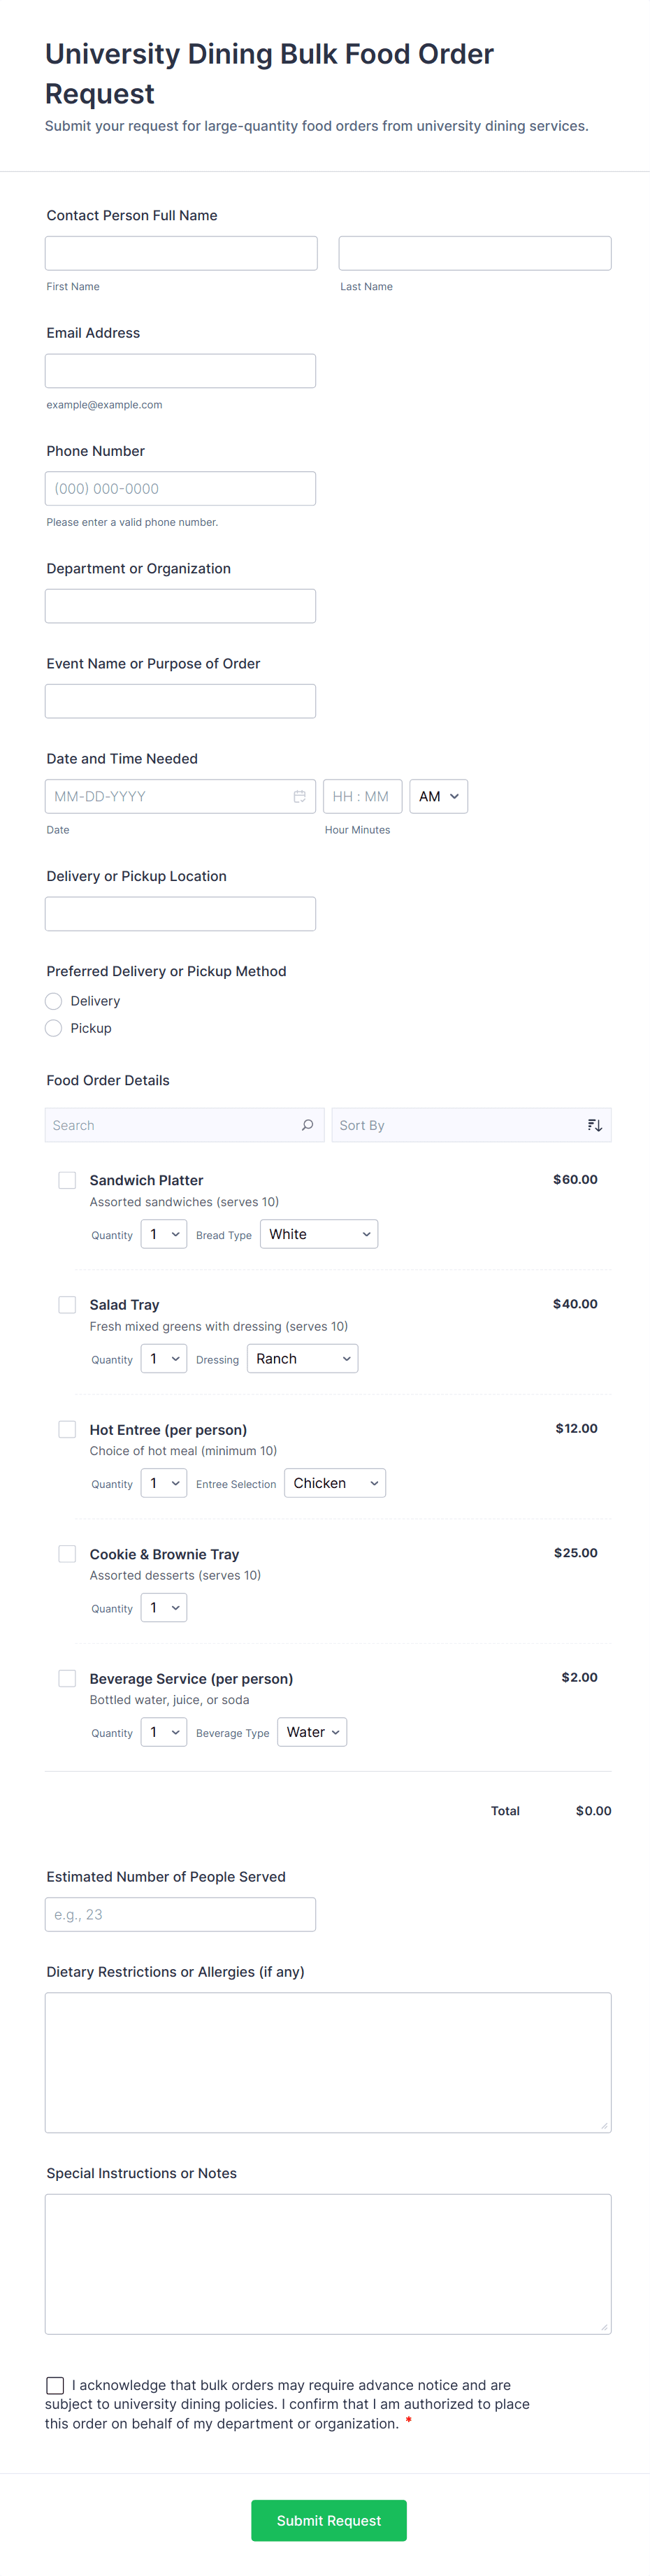This screenshot has width=650, height=2576.
Task: Open the Entree Selection dropdown
Action: 334,1483
